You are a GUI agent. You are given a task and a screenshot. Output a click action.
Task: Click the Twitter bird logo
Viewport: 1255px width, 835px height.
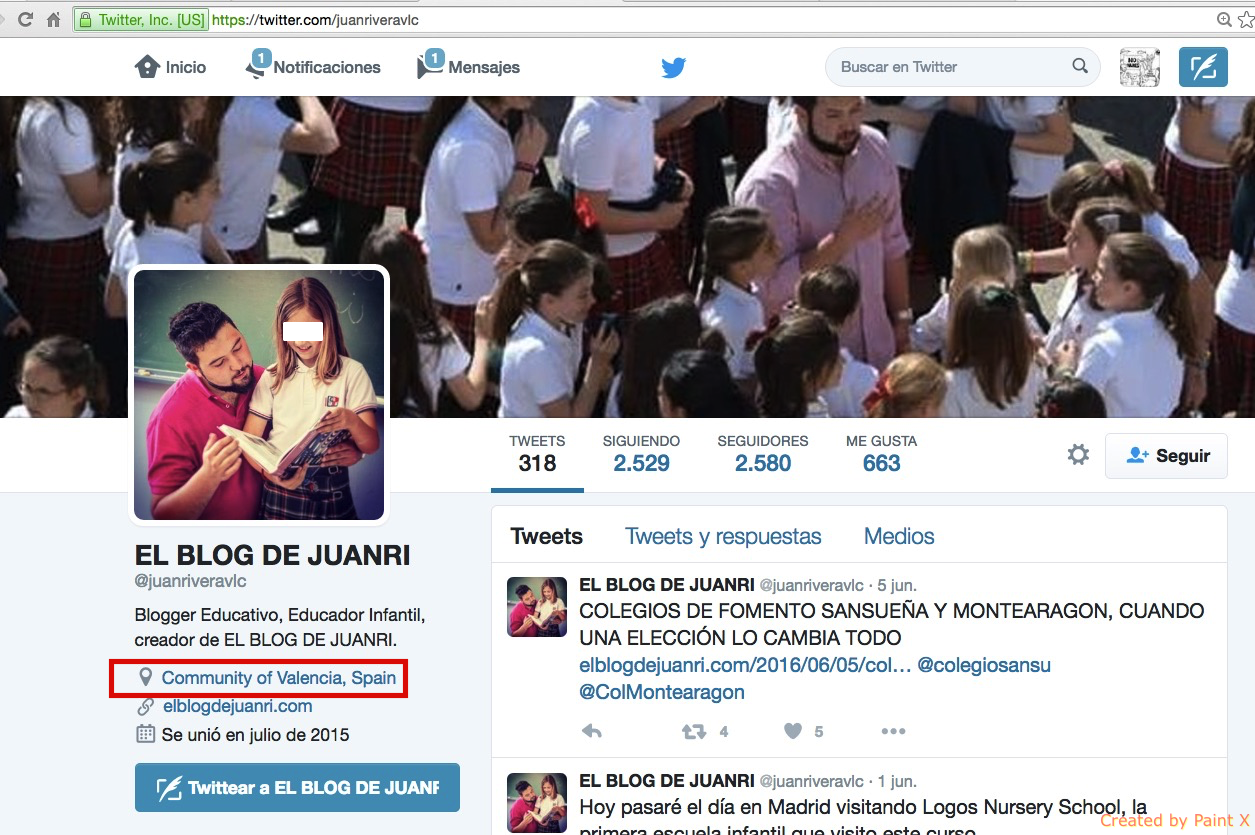click(x=673, y=68)
